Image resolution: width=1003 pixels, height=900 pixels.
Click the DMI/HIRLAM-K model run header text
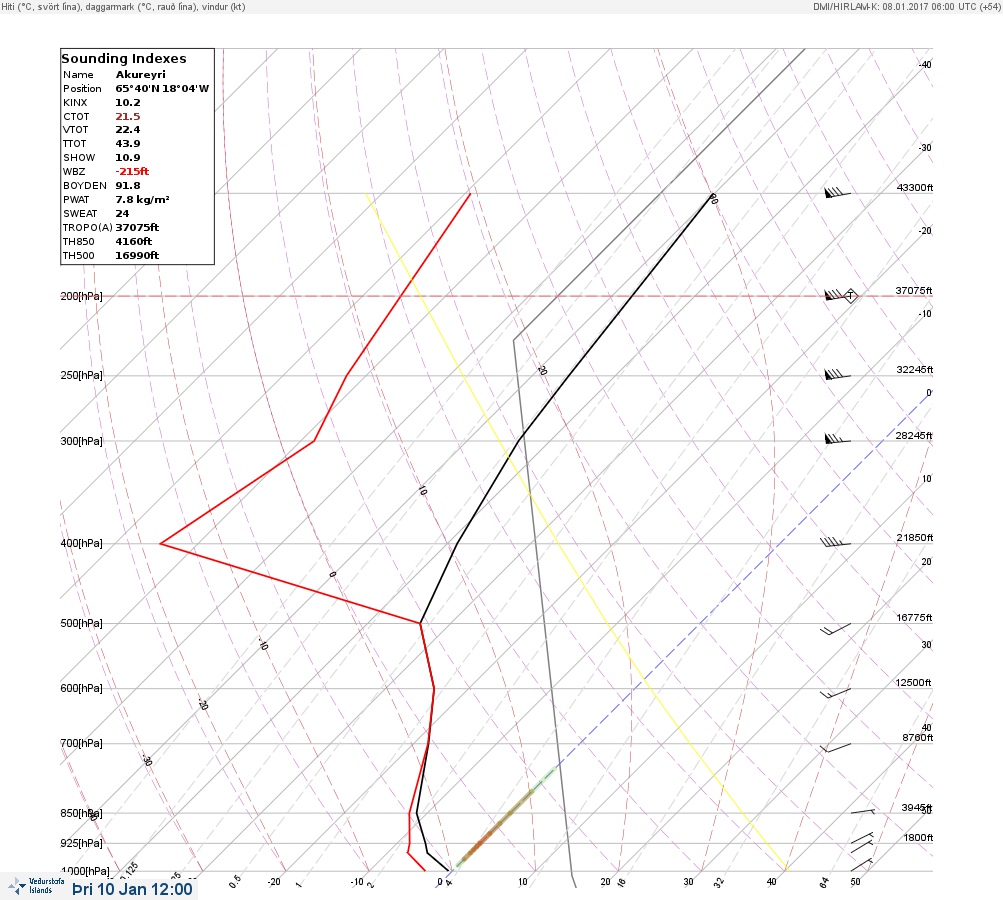click(x=906, y=6)
